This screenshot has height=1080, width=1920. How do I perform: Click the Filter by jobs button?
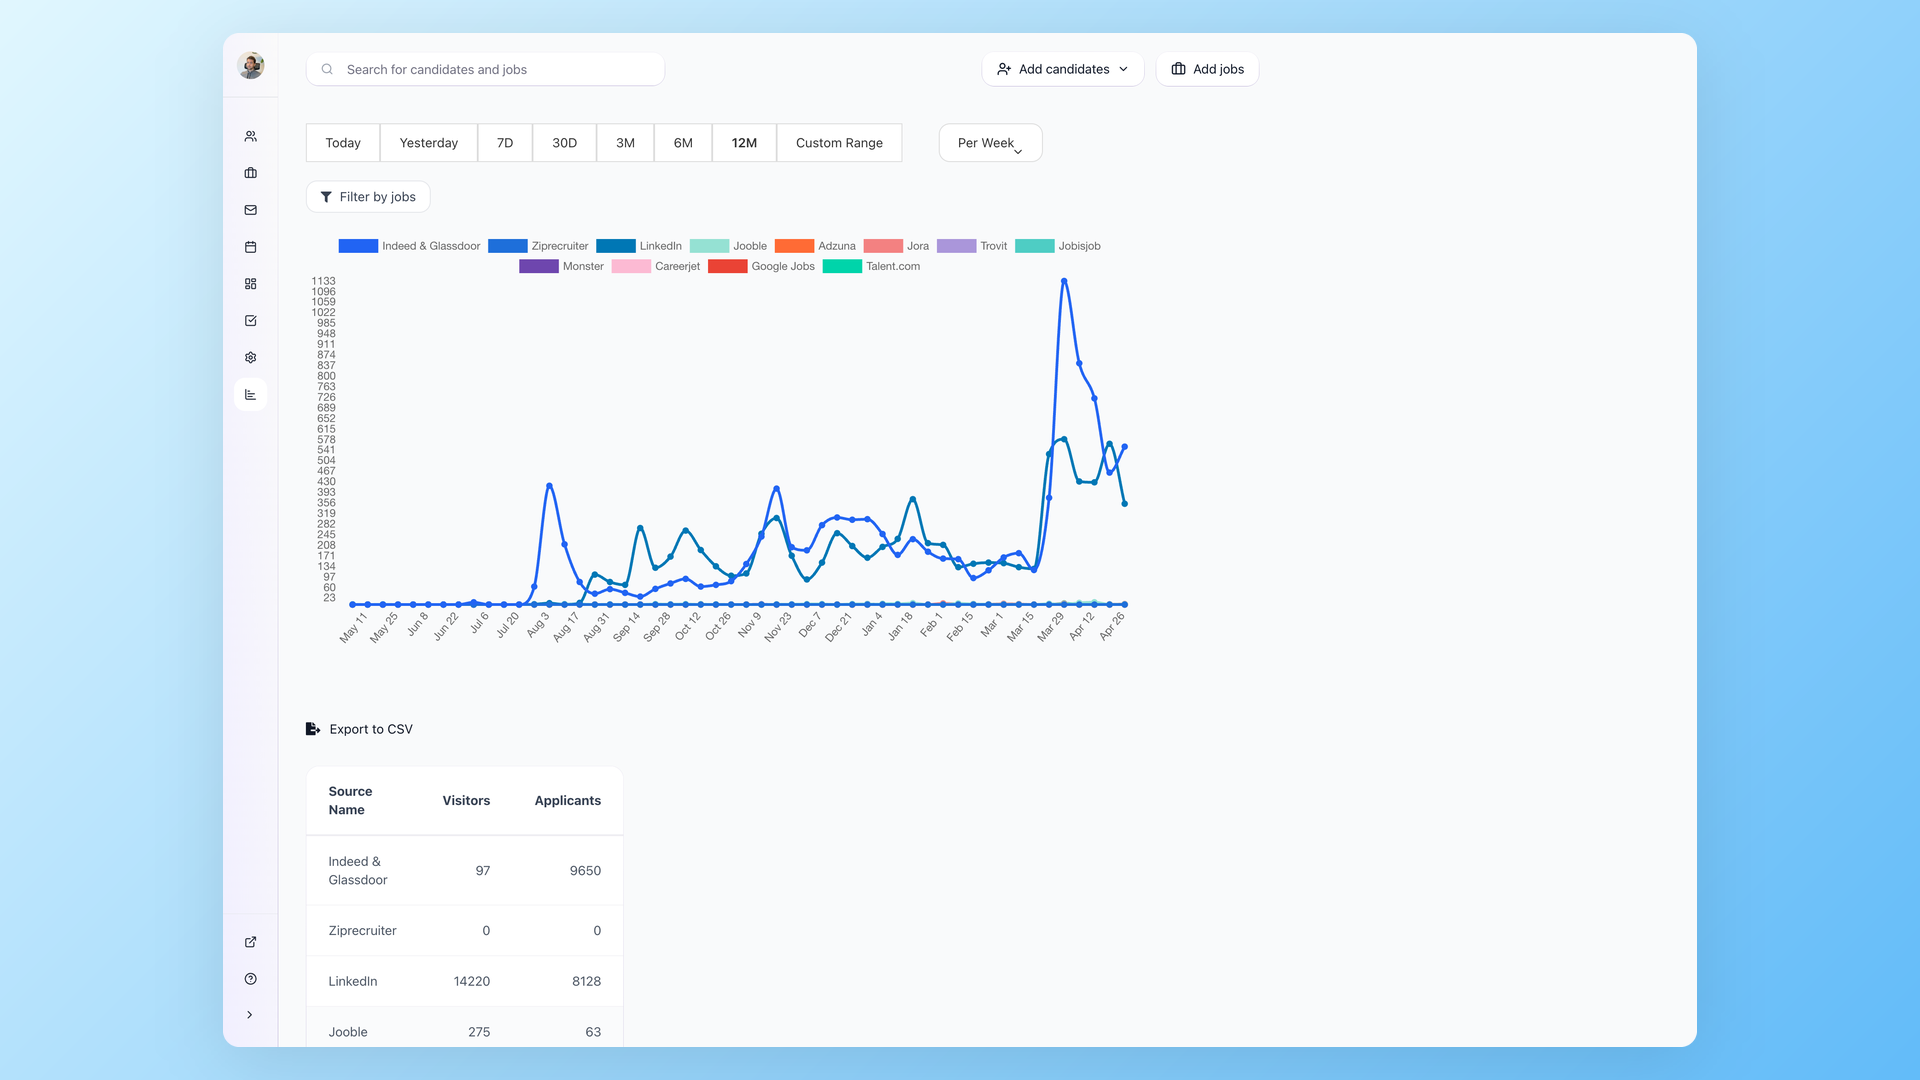pos(368,197)
